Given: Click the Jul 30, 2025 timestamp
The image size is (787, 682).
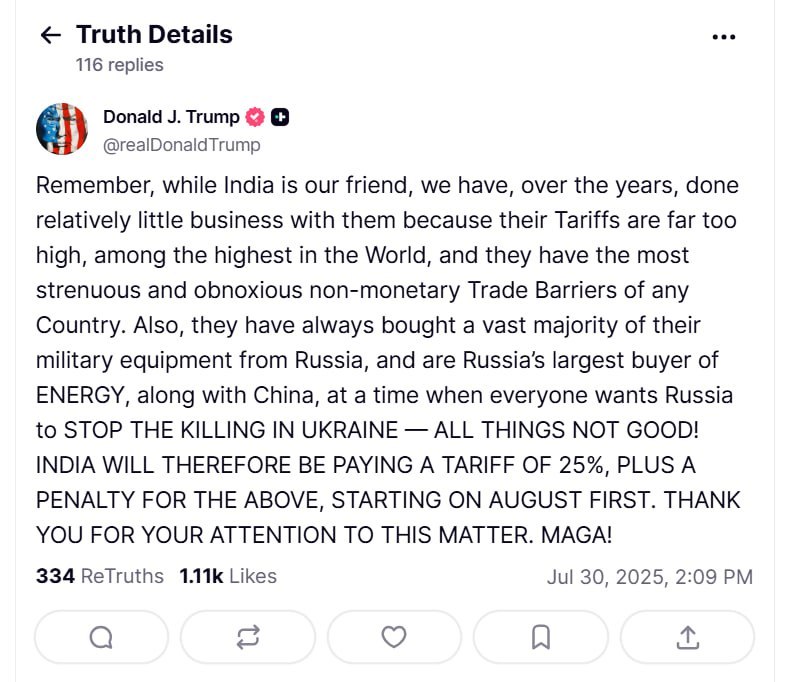Looking at the screenshot, I should click(x=649, y=577).
